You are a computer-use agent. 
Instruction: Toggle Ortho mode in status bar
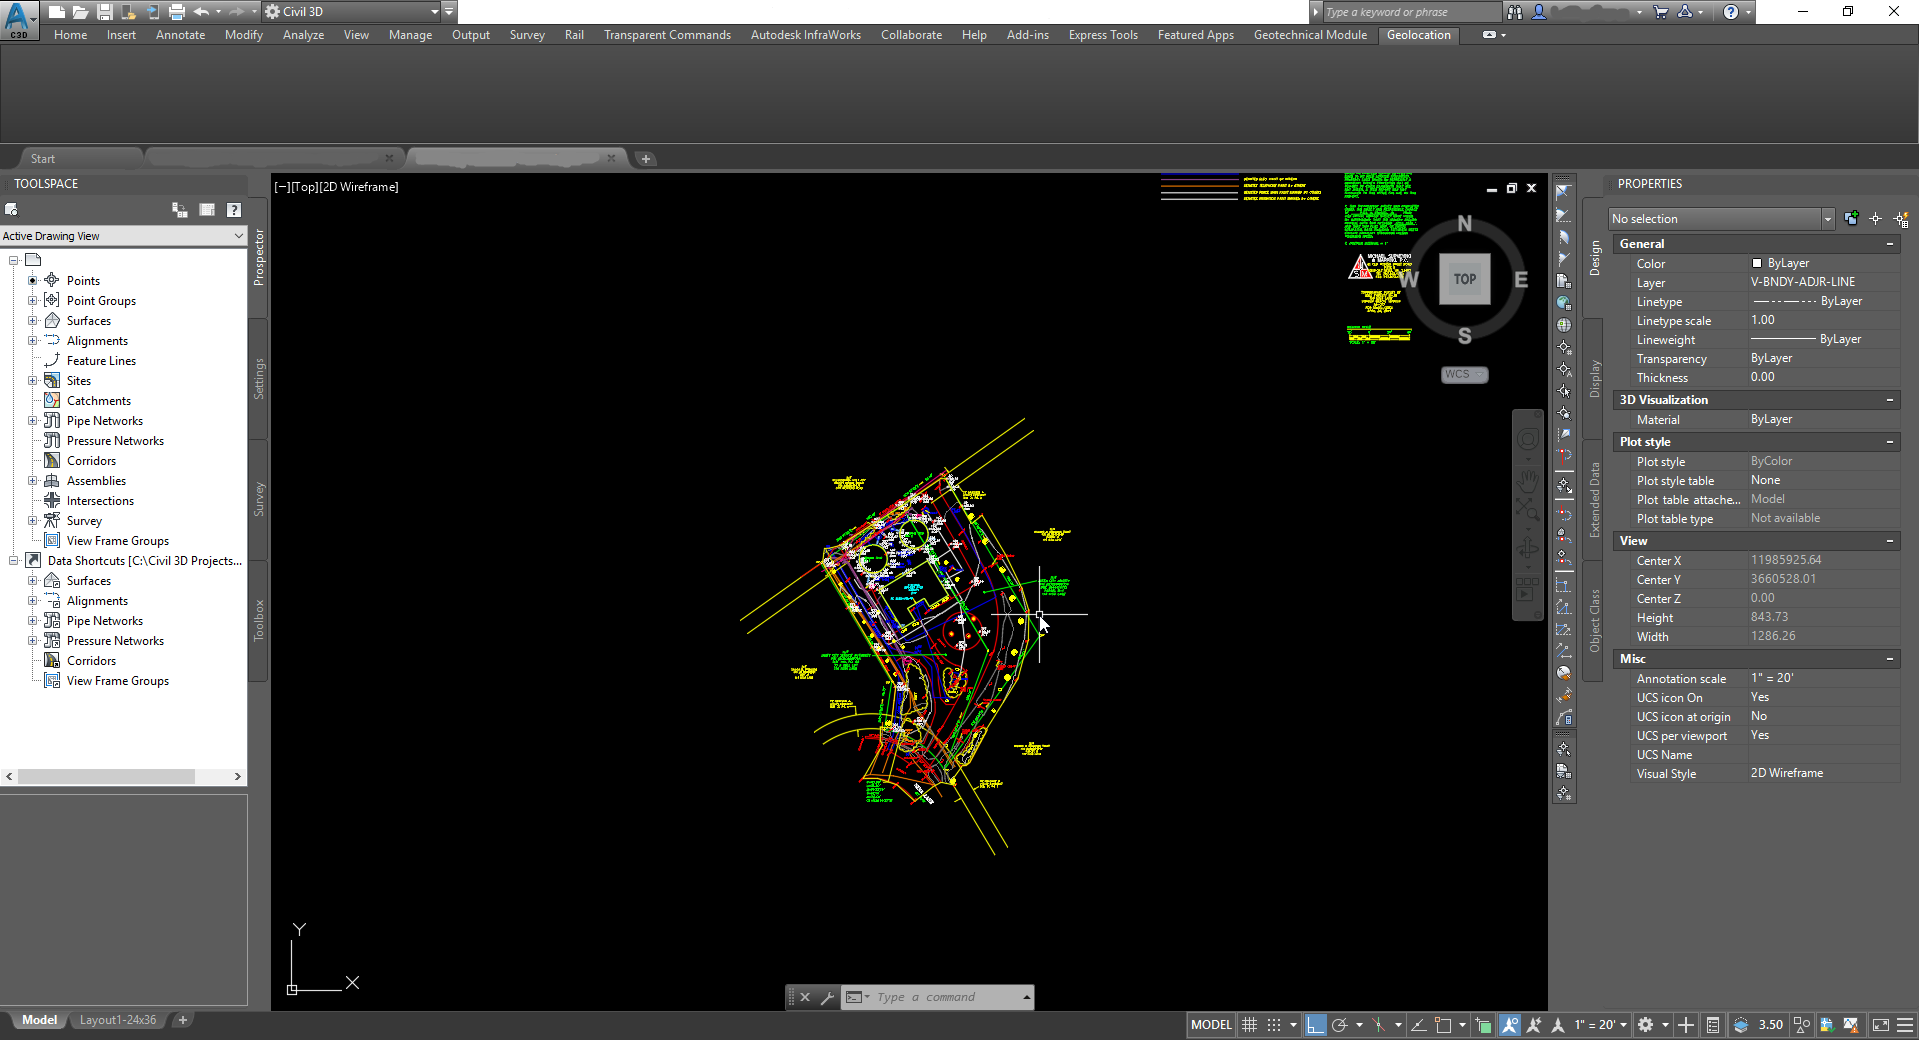pos(1315,1025)
